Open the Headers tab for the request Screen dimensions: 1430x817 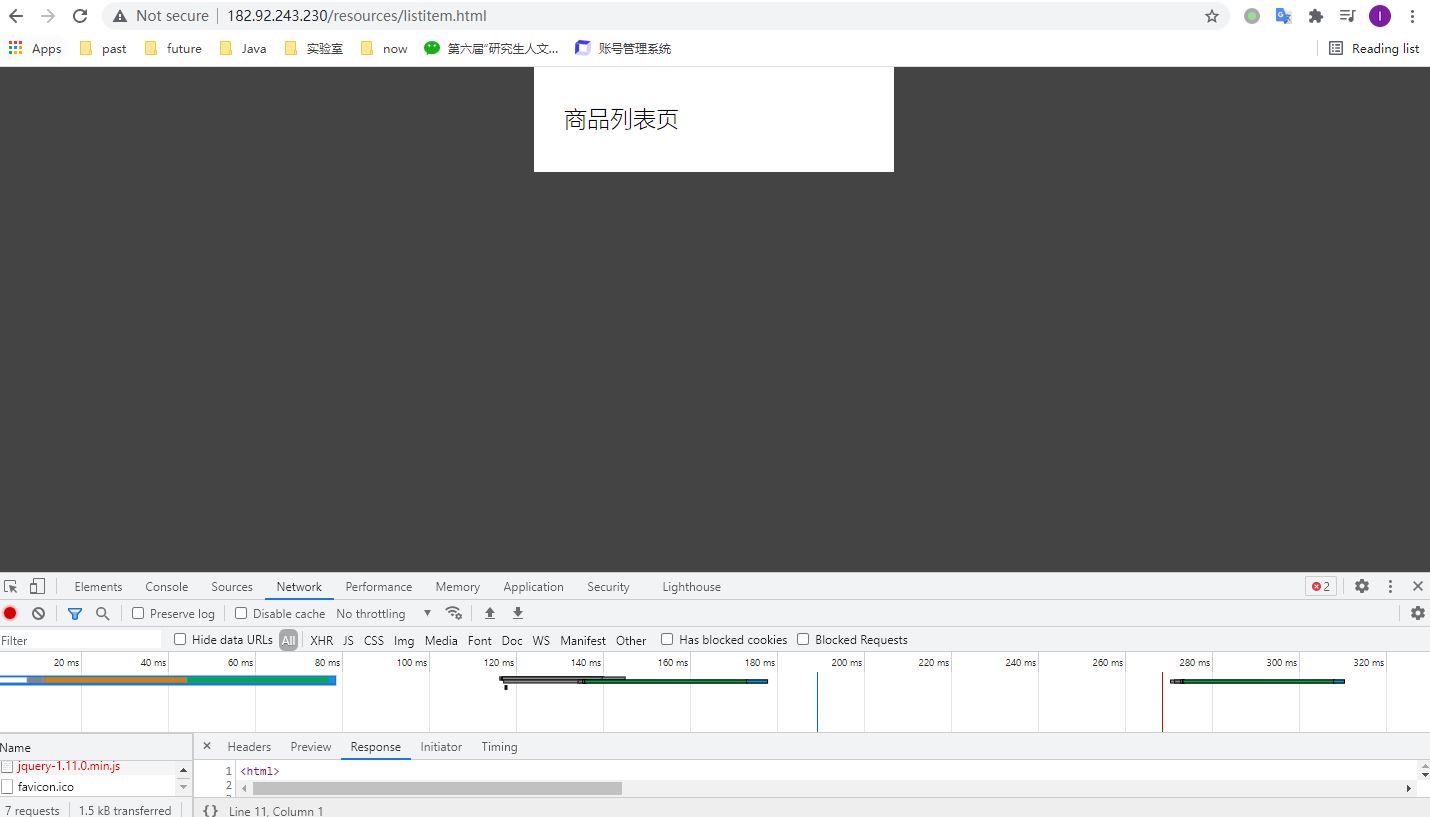(x=248, y=746)
